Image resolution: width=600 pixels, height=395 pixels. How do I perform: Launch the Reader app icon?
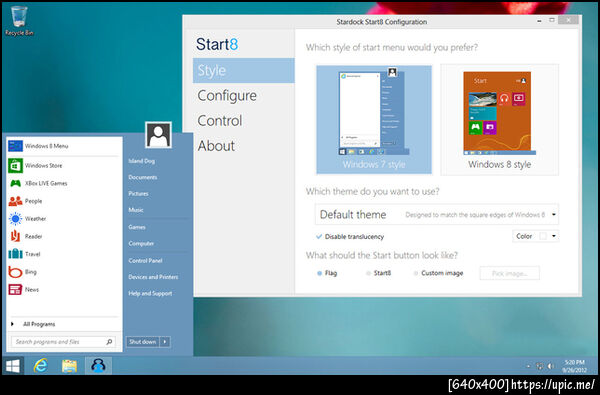(15, 236)
